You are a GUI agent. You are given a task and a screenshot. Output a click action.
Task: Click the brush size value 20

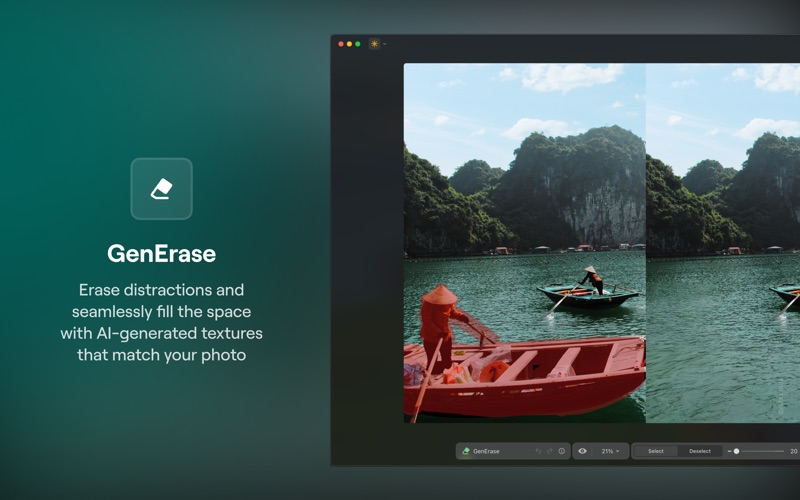(793, 451)
